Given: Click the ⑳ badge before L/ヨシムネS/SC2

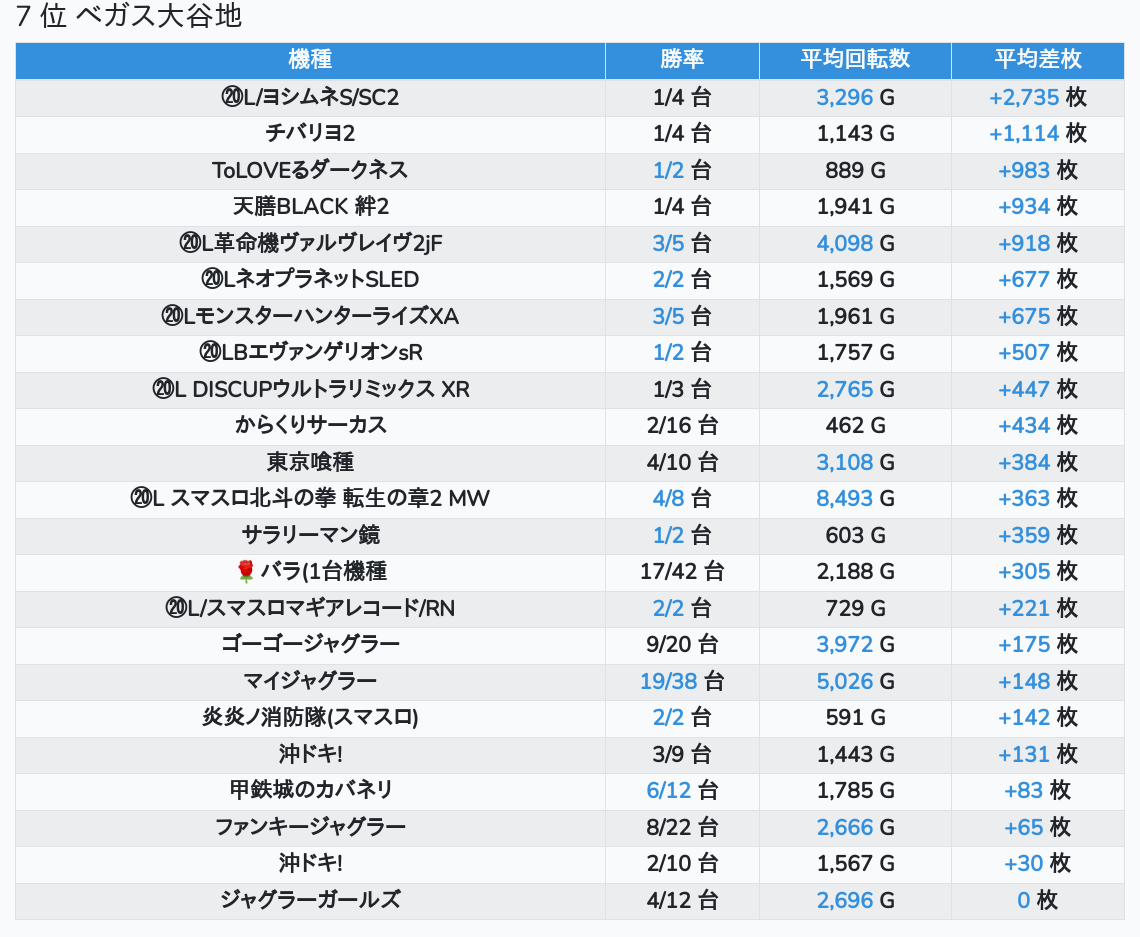Looking at the screenshot, I should (231, 97).
